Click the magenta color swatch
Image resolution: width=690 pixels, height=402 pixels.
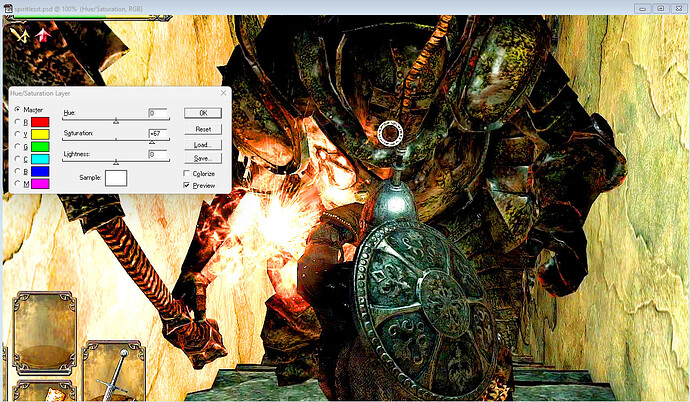40,183
